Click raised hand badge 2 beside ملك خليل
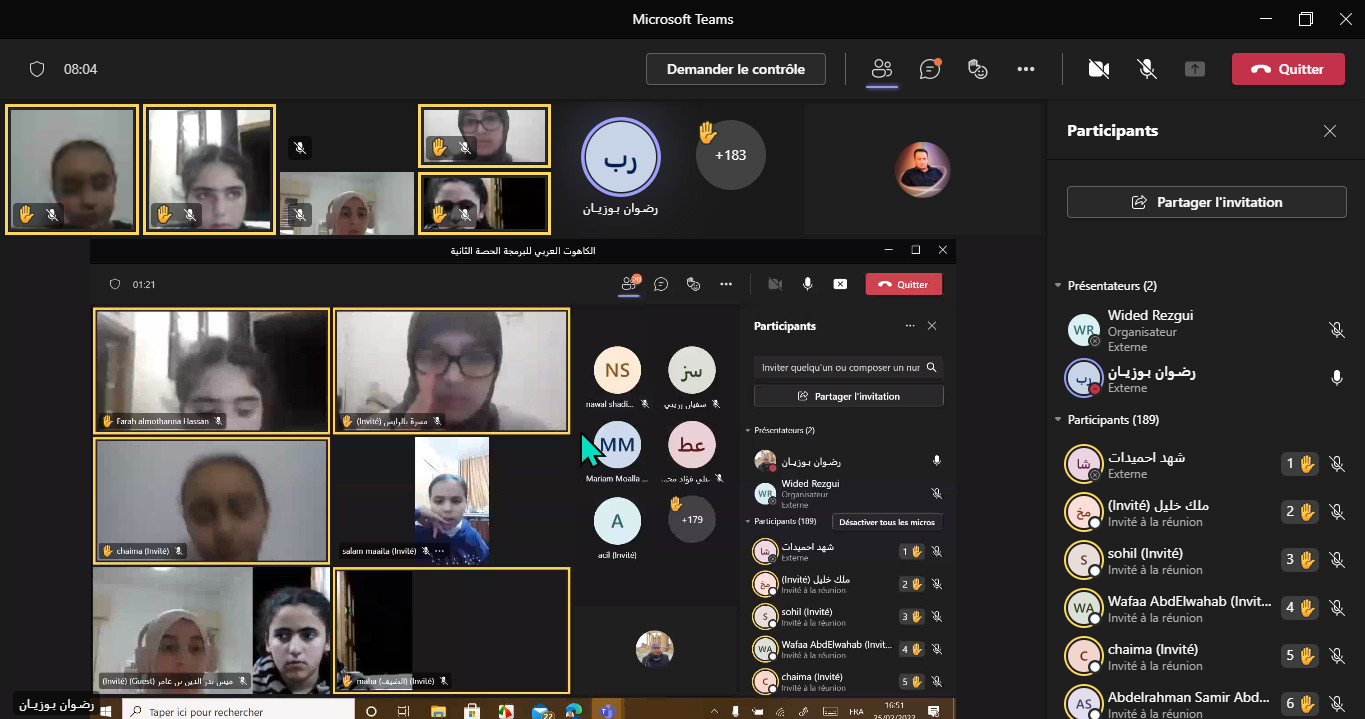Screen dimensions: 1365x719 tap(1301, 511)
